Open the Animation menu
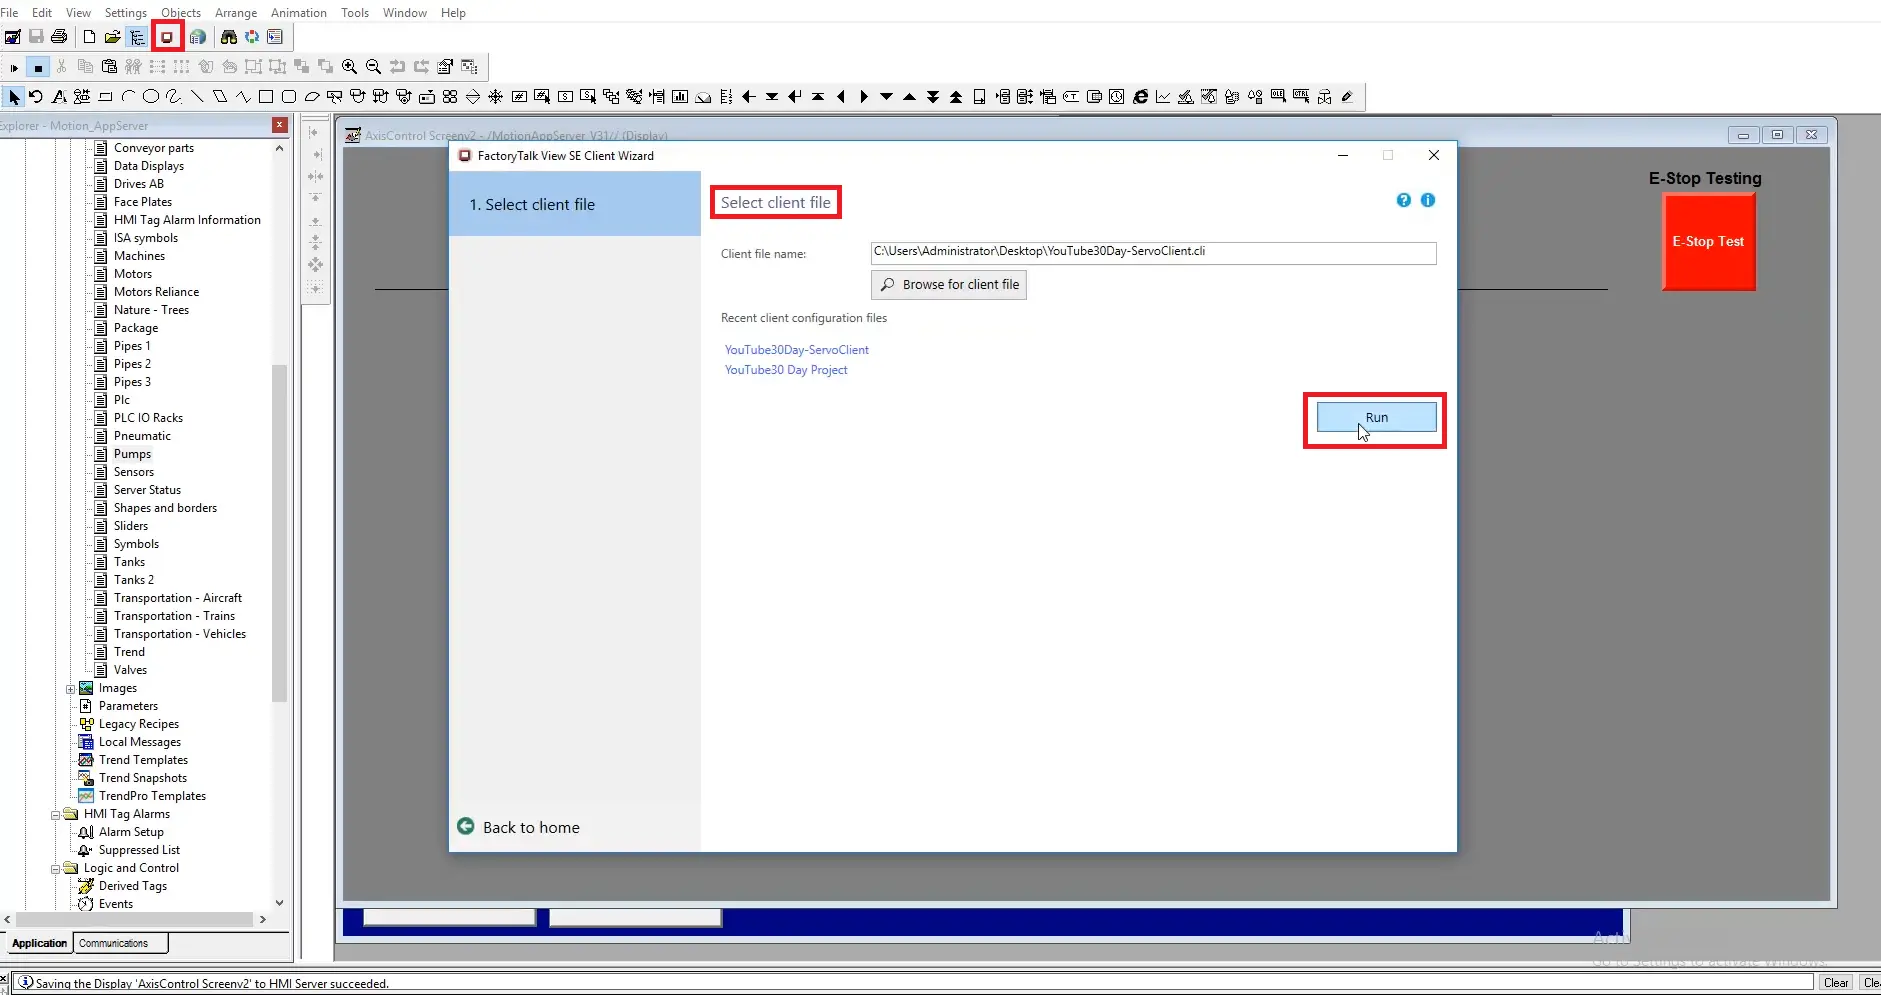Image resolution: width=1881 pixels, height=995 pixels. [298, 13]
